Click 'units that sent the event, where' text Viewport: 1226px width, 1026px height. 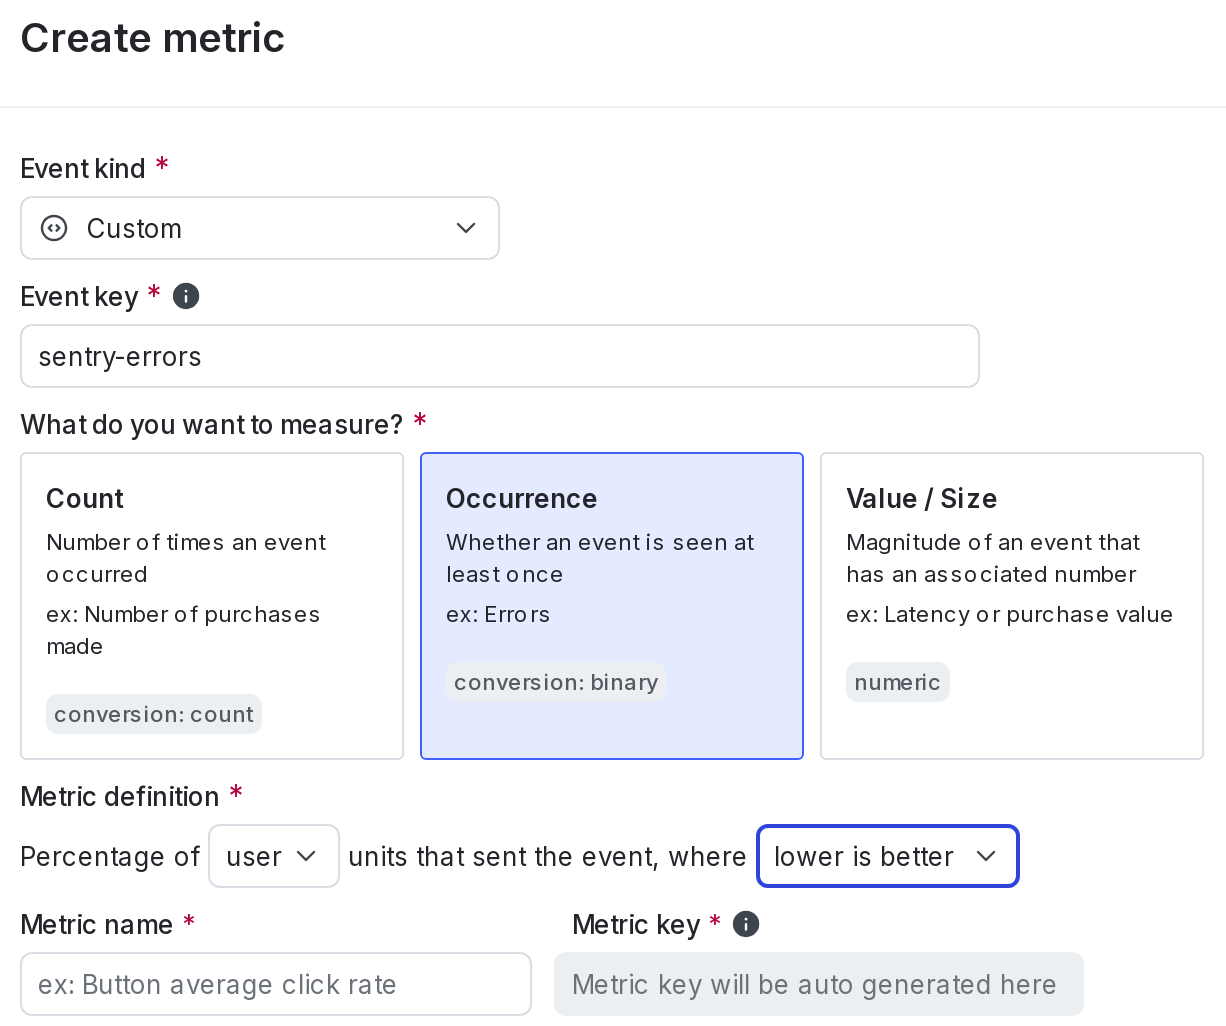[547, 856]
